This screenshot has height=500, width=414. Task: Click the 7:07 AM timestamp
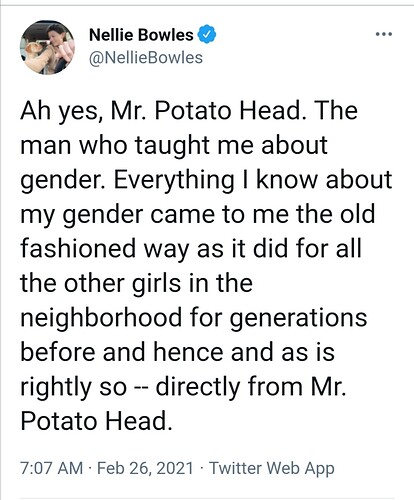click(51, 468)
